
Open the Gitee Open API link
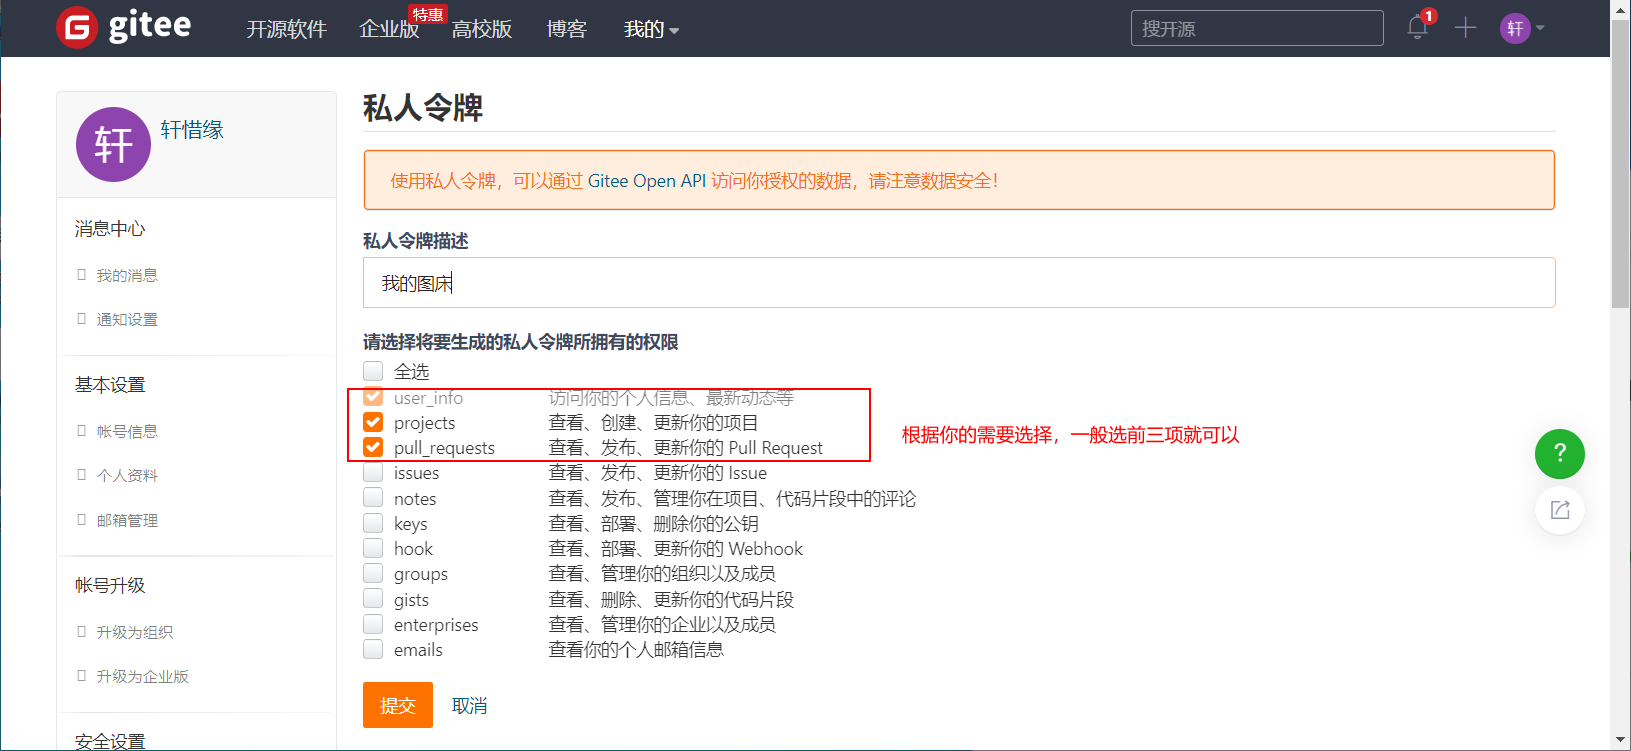point(647,181)
